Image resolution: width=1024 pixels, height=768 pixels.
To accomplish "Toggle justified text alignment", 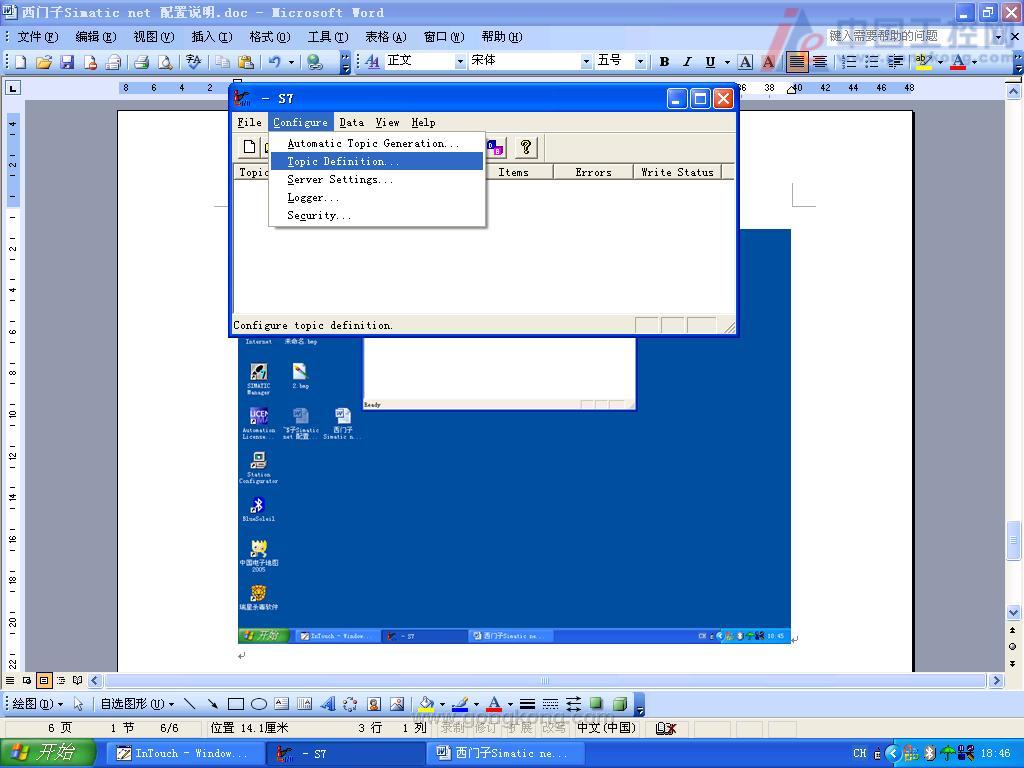I will coord(797,61).
